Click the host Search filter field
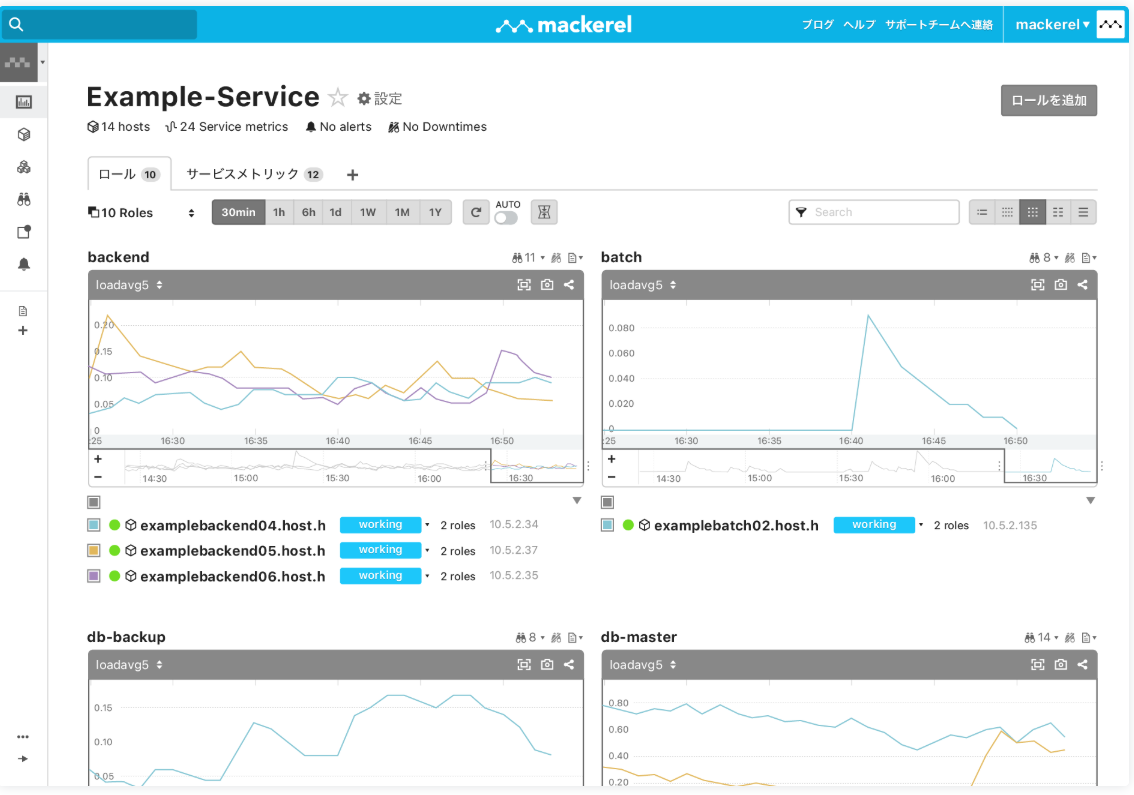This screenshot has height=795, width=1134. pos(882,212)
